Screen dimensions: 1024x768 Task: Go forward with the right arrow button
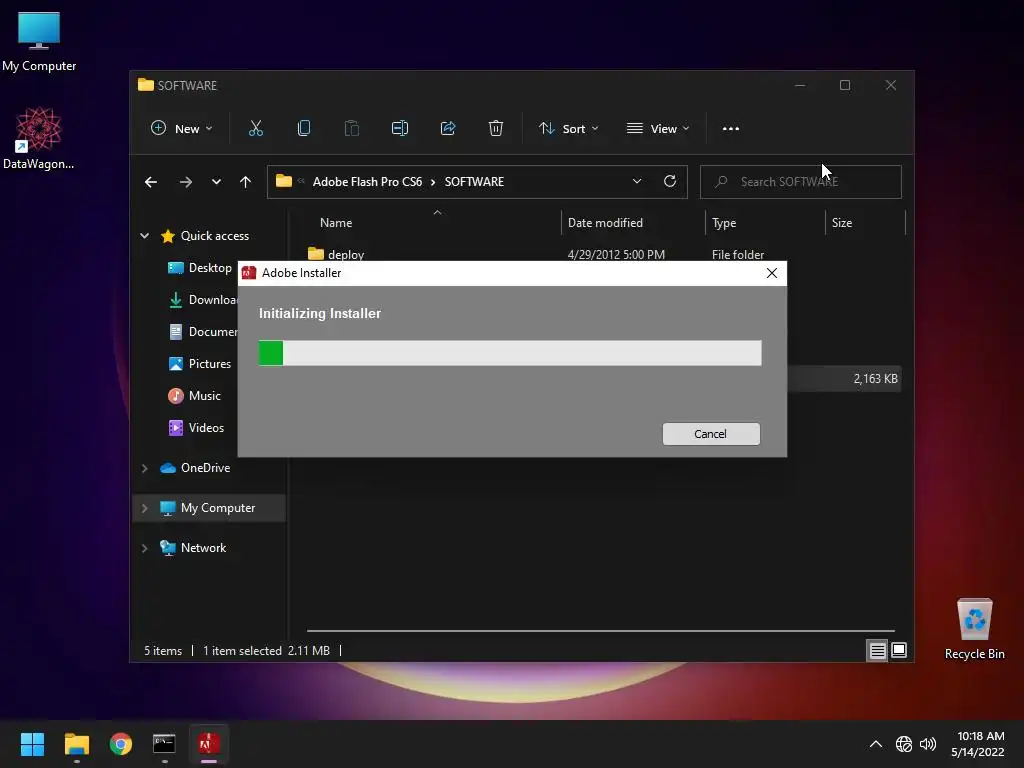(x=185, y=182)
